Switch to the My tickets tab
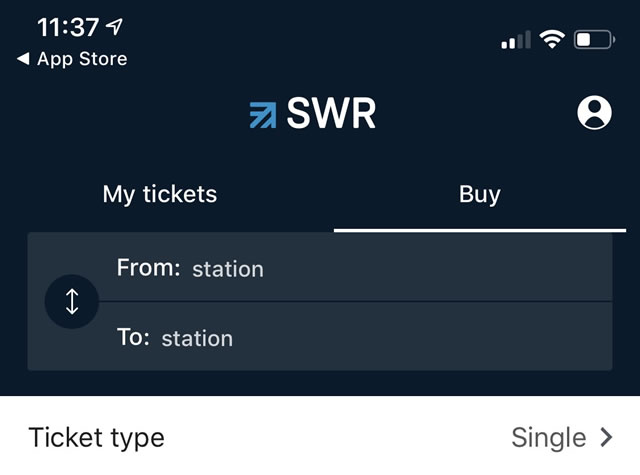The height and width of the screenshot is (475, 640). [x=160, y=194]
